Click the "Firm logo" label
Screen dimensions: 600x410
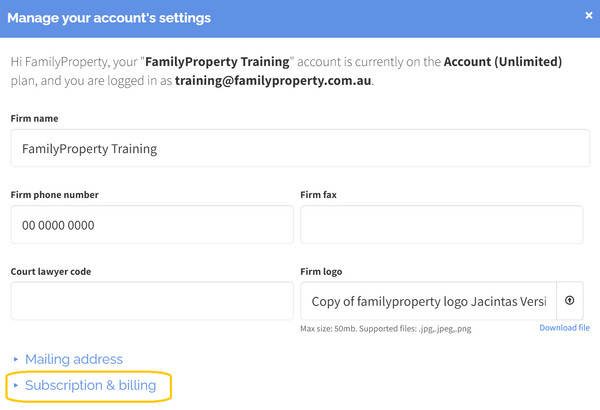pos(324,271)
